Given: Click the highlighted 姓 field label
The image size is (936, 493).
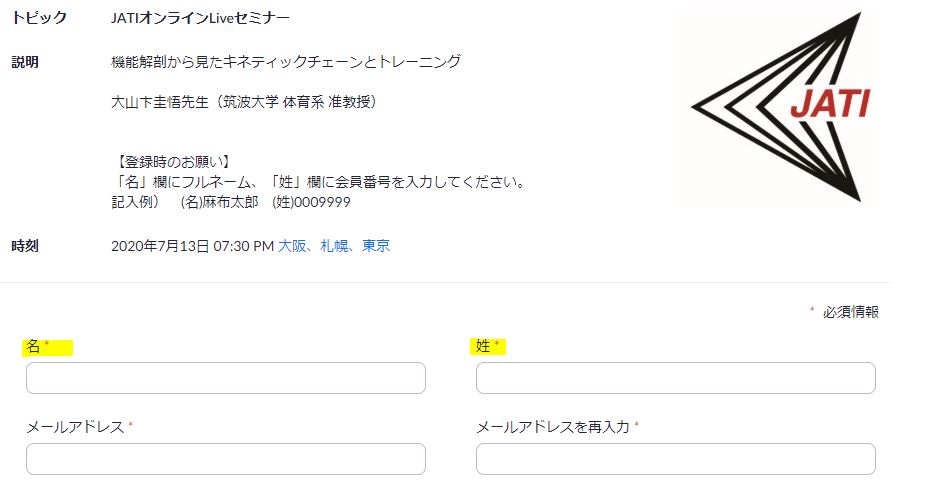Looking at the screenshot, I should click(x=488, y=347).
